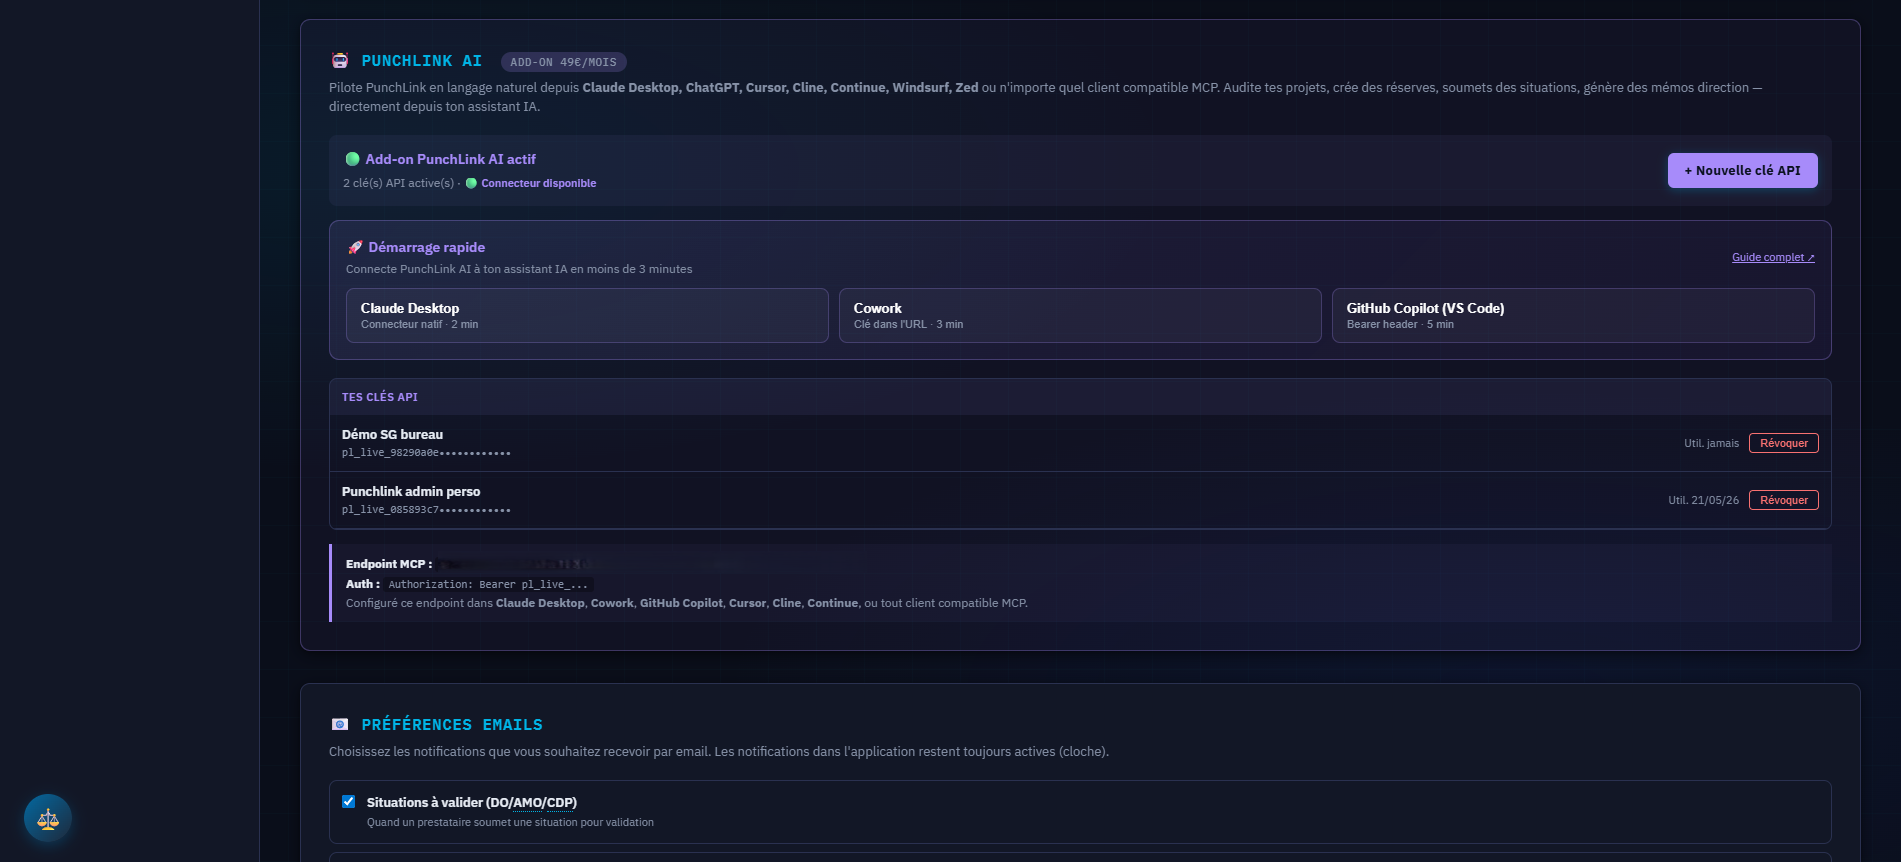Screen dimensions: 1901x862
Task: Select the pl_live_98290a0e masked key value
Action: coord(426,453)
